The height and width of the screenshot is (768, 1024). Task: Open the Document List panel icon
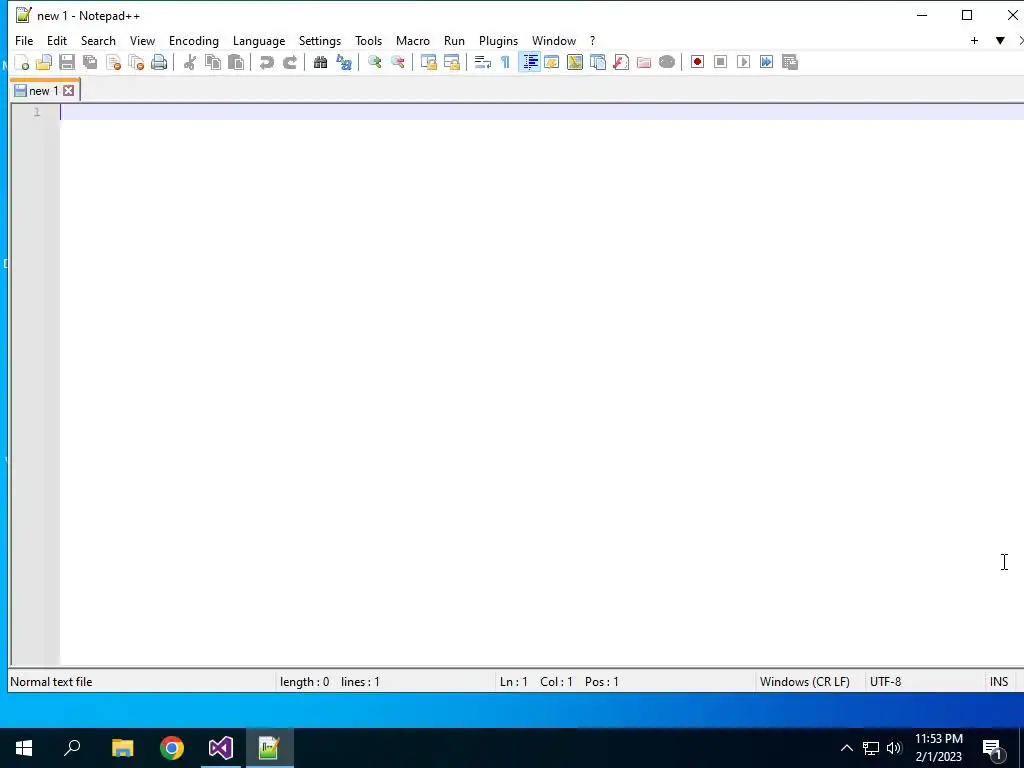(598, 62)
